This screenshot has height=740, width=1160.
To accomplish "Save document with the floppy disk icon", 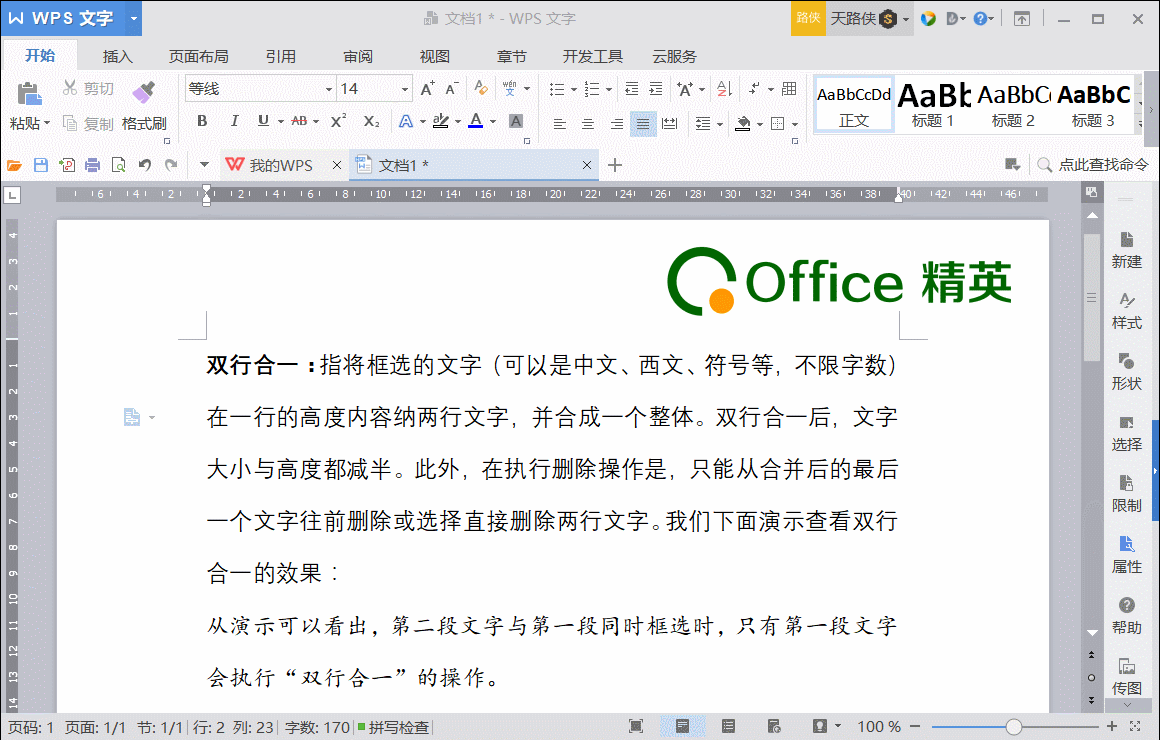I will [x=41, y=165].
